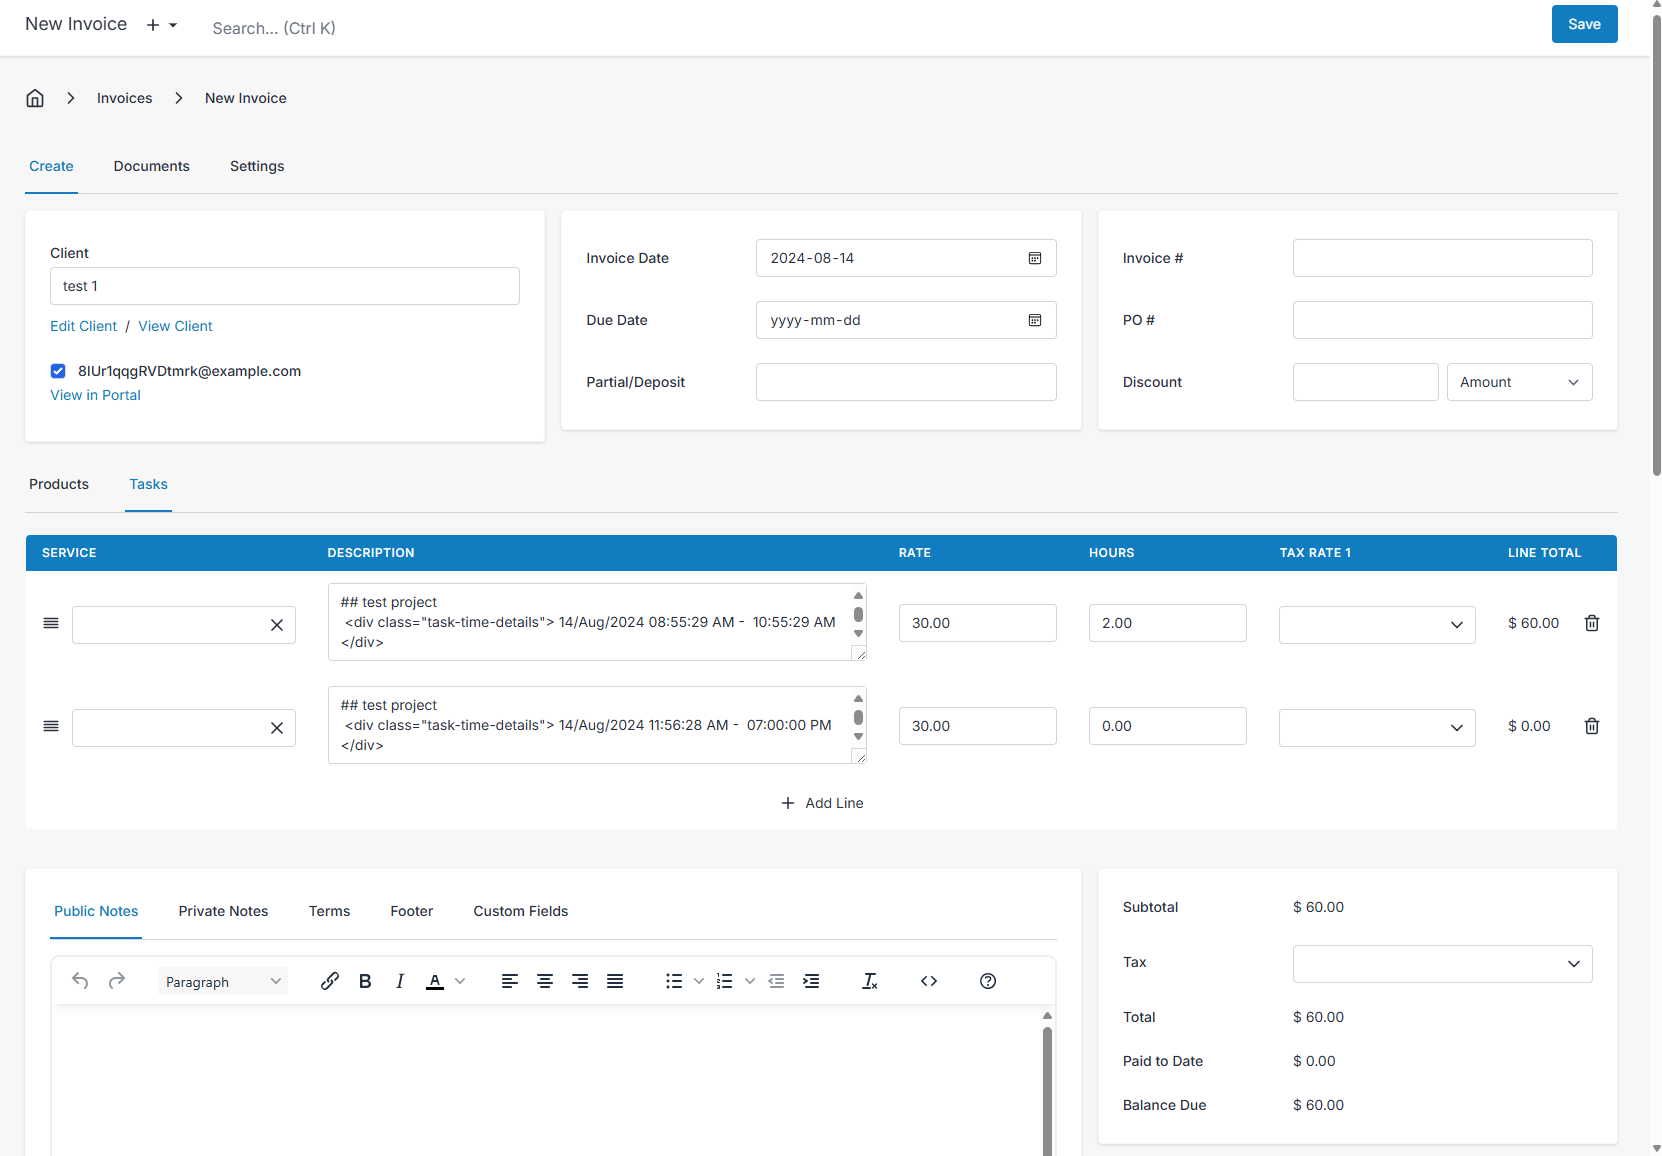Toggle the bulleted list in the editor

[x=673, y=981]
